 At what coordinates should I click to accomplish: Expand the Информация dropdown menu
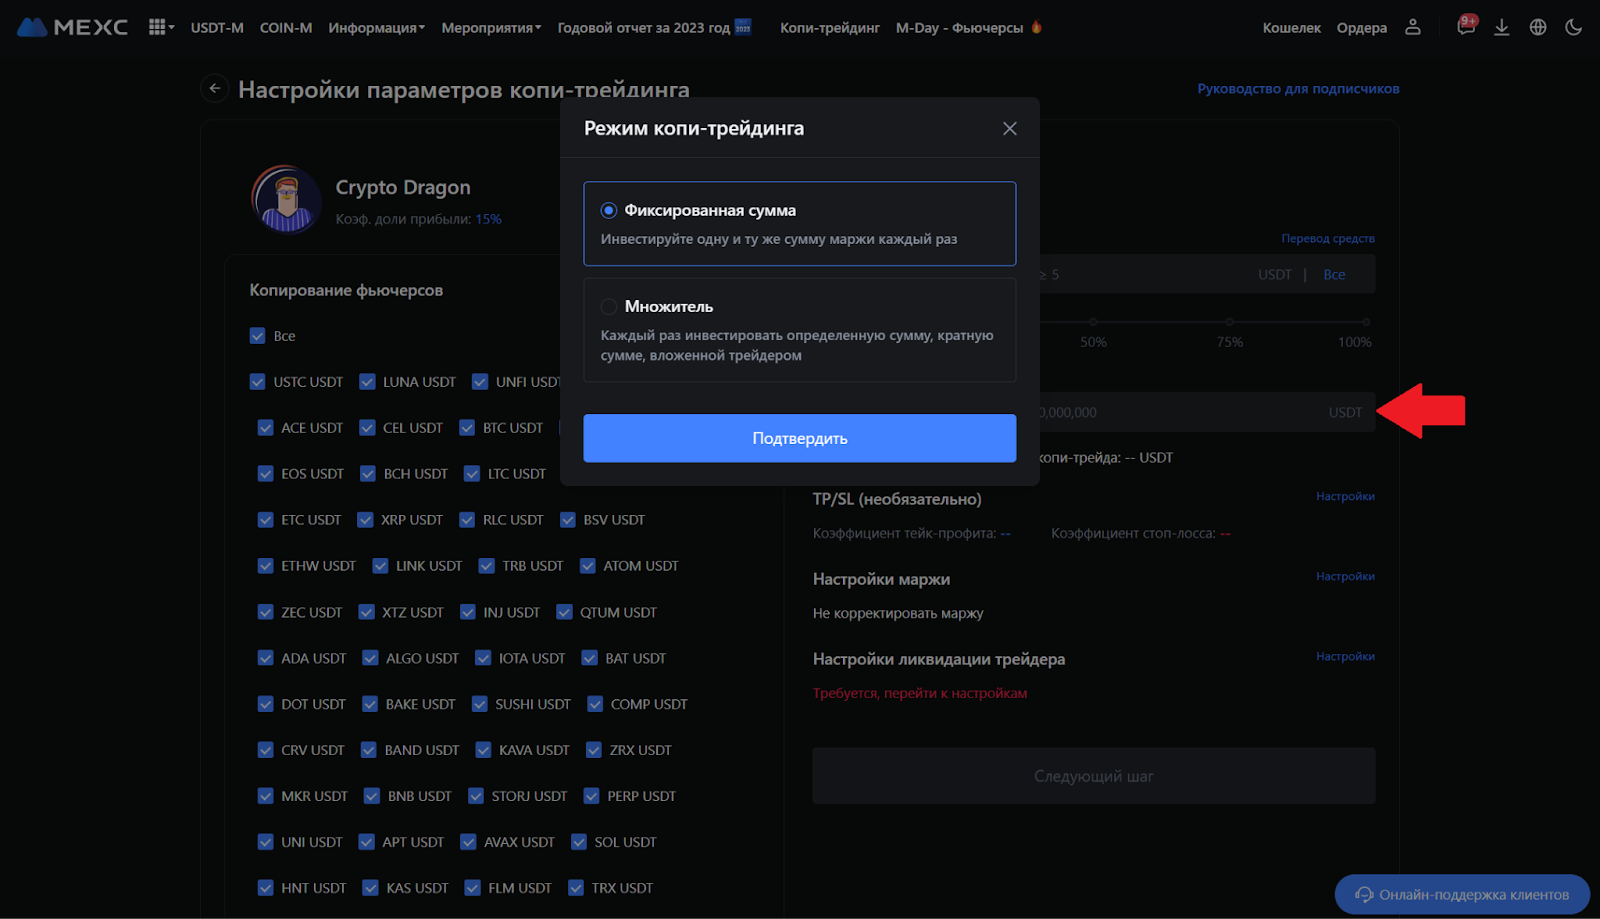click(376, 28)
